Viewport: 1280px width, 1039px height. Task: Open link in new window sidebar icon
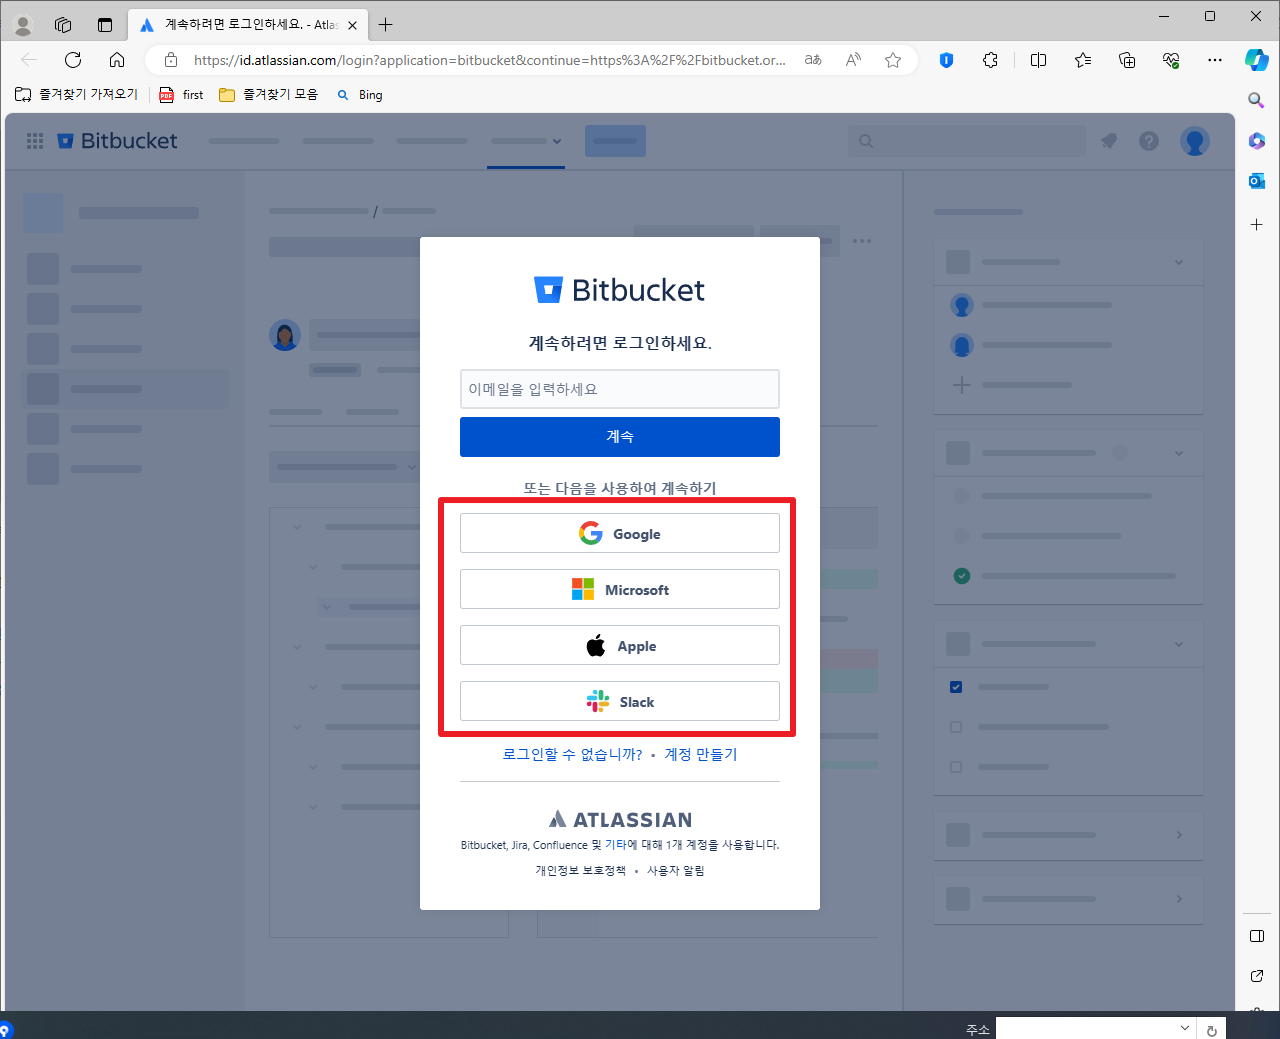1257,976
